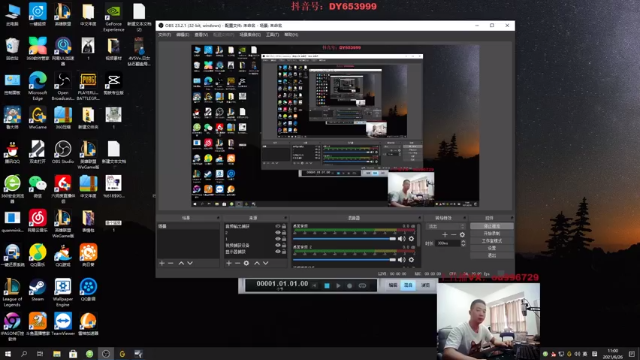Viewport: 640px width, 360px height.
Task: Add a scene transition with the plus icon
Action: (x=445, y=234)
